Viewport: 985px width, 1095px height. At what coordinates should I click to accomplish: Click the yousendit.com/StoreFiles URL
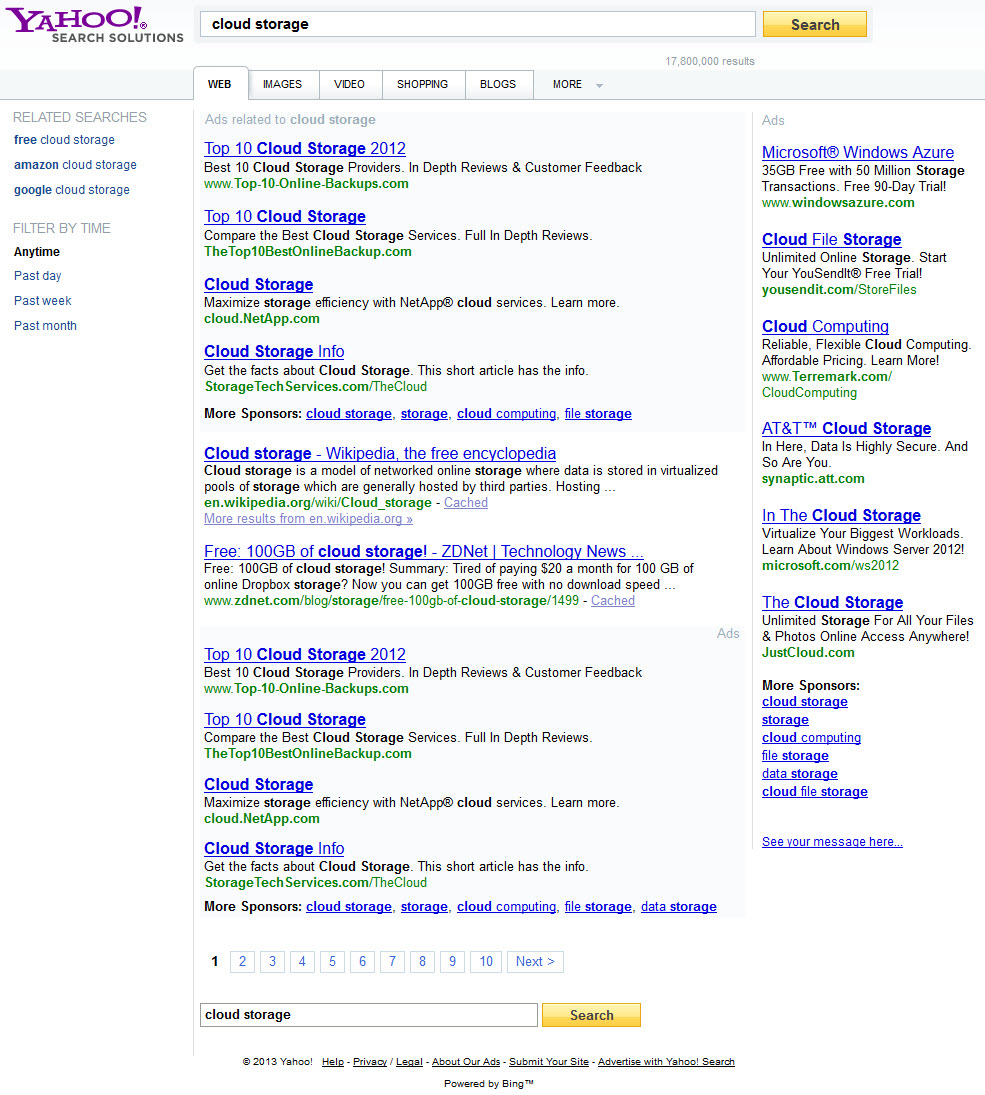[x=839, y=290]
